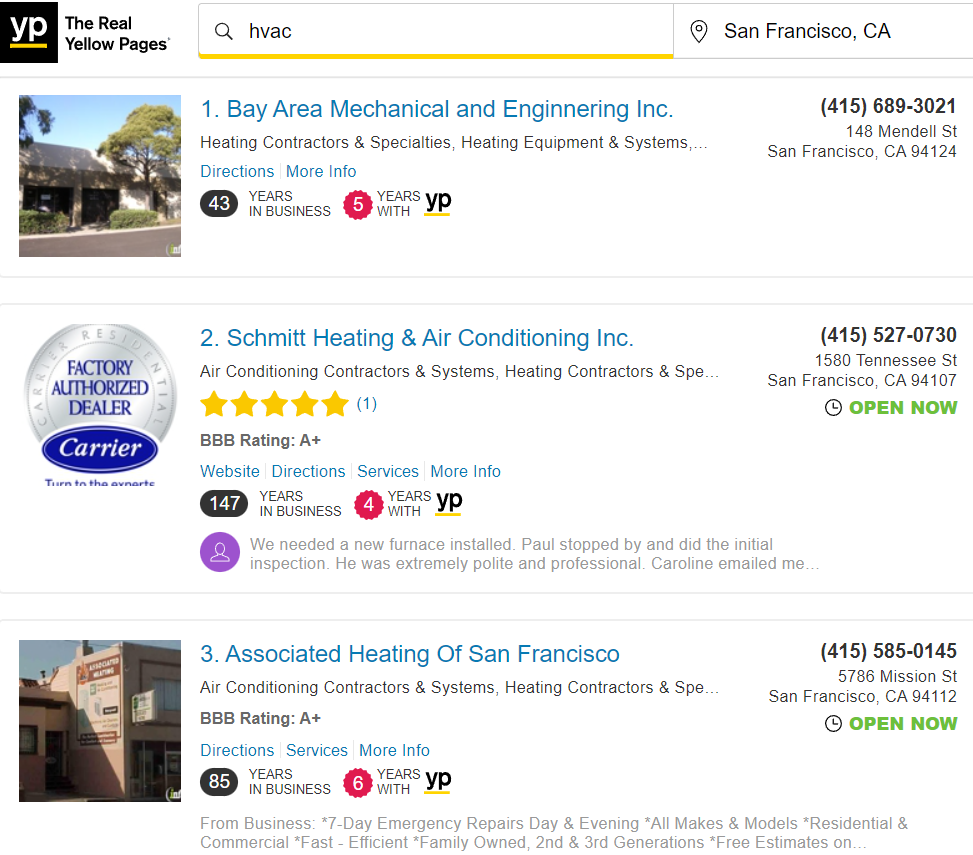Open More Info for Associated Heating
This screenshot has height=855, width=973.
tap(394, 750)
